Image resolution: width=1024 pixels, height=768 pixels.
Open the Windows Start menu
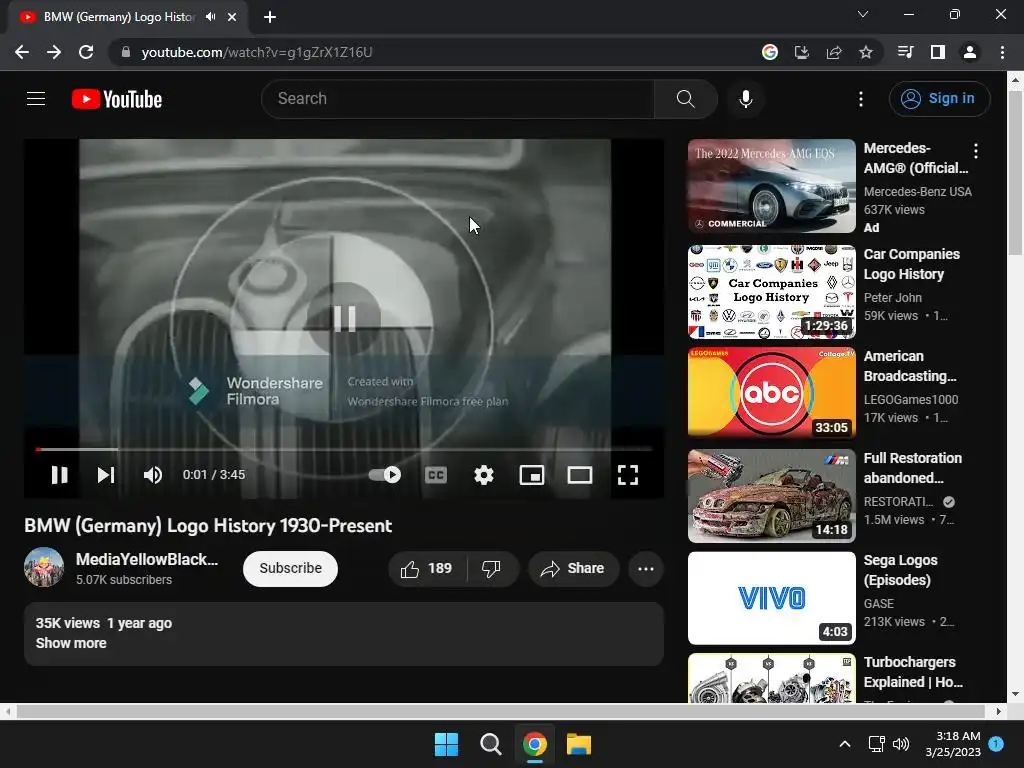(447, 744)
